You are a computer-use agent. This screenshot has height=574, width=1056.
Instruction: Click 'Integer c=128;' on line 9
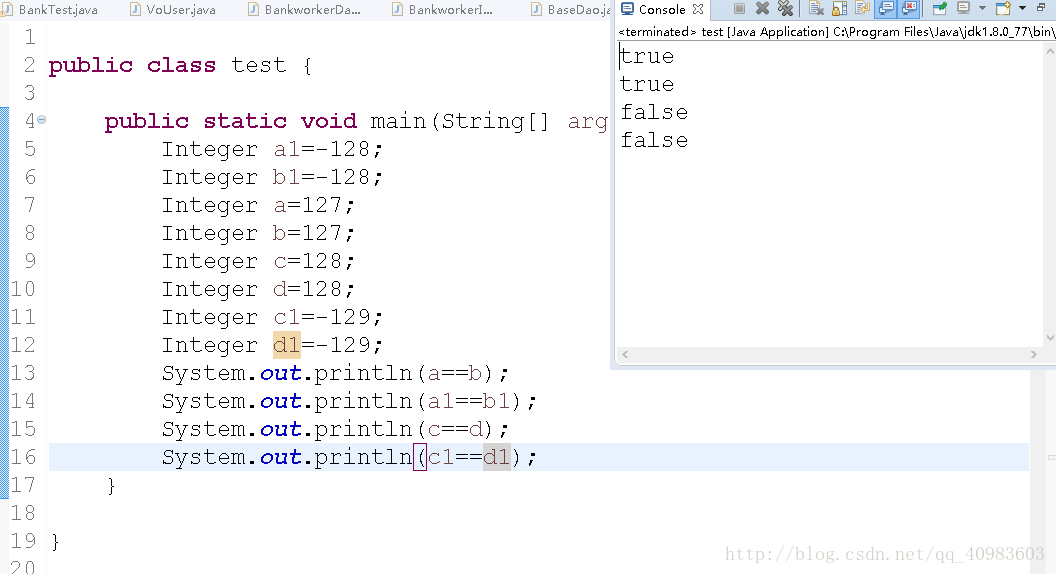pyautogui.click(x=258, y=261)
